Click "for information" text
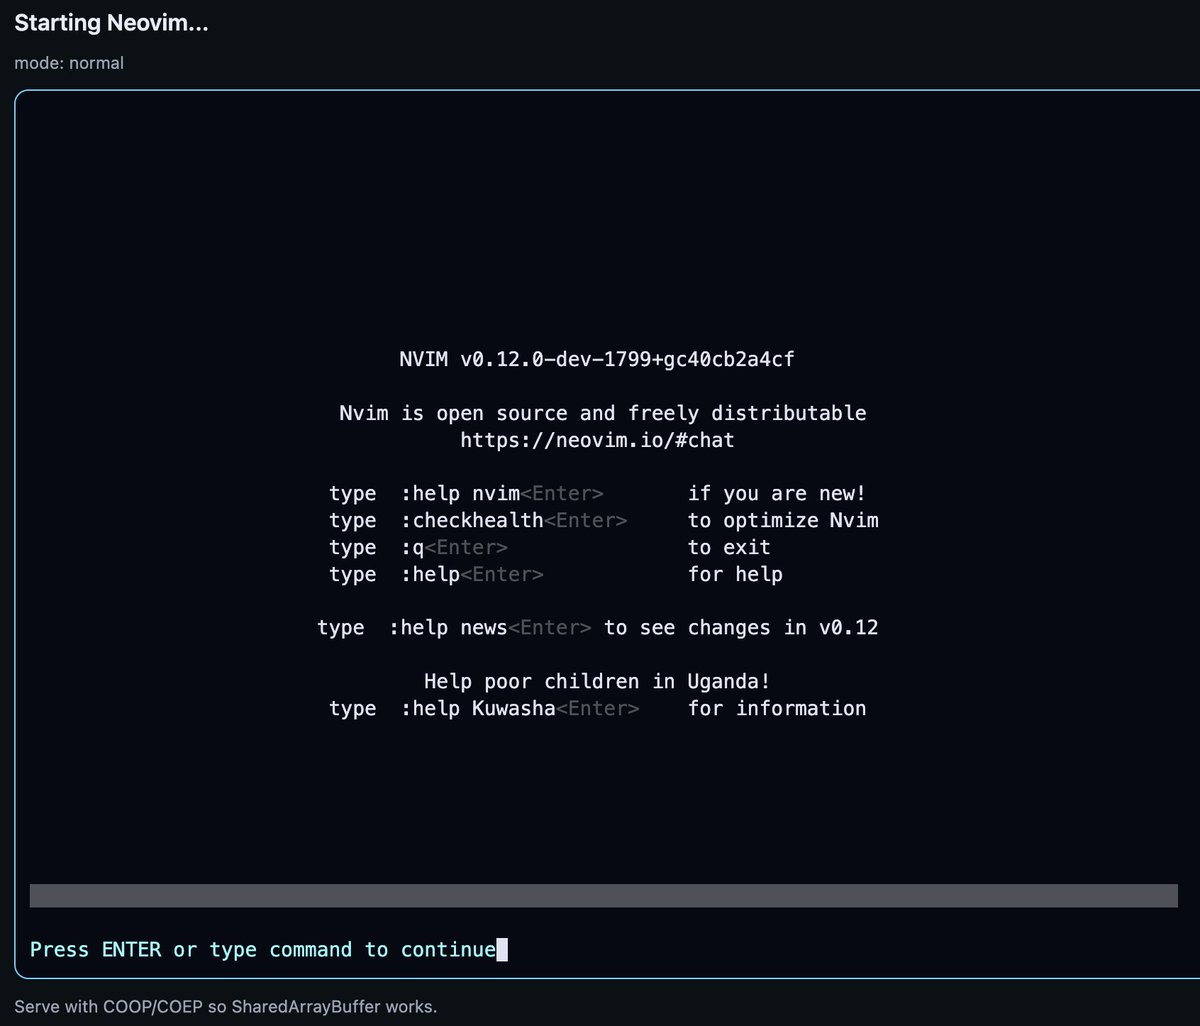 tap(777, 709)
